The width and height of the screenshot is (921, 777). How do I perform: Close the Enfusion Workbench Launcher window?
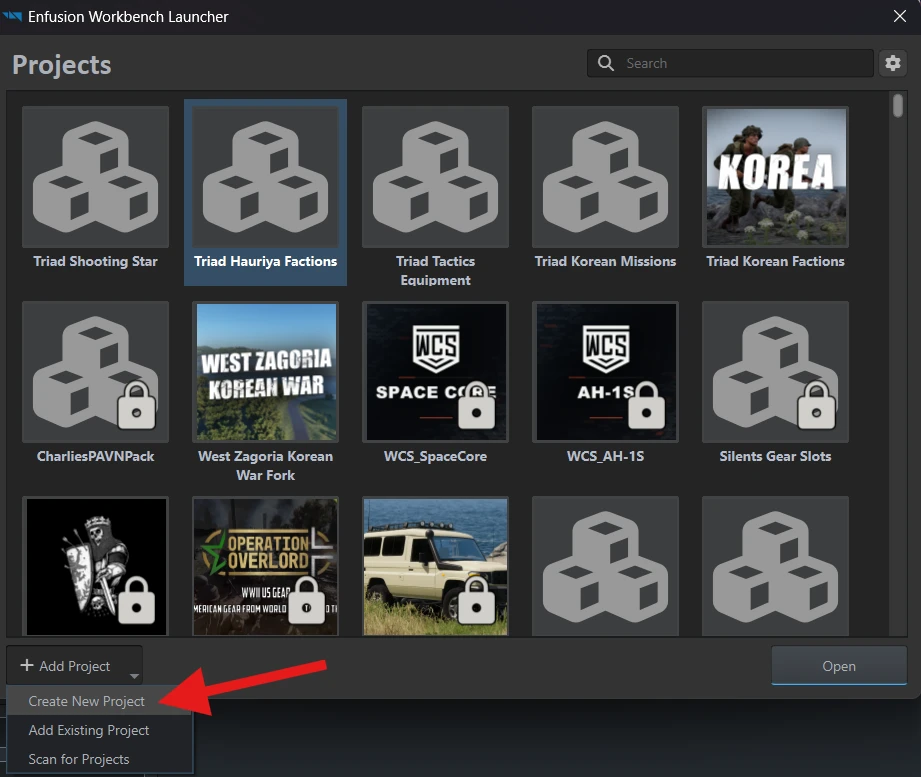click(x=900, y=16)
